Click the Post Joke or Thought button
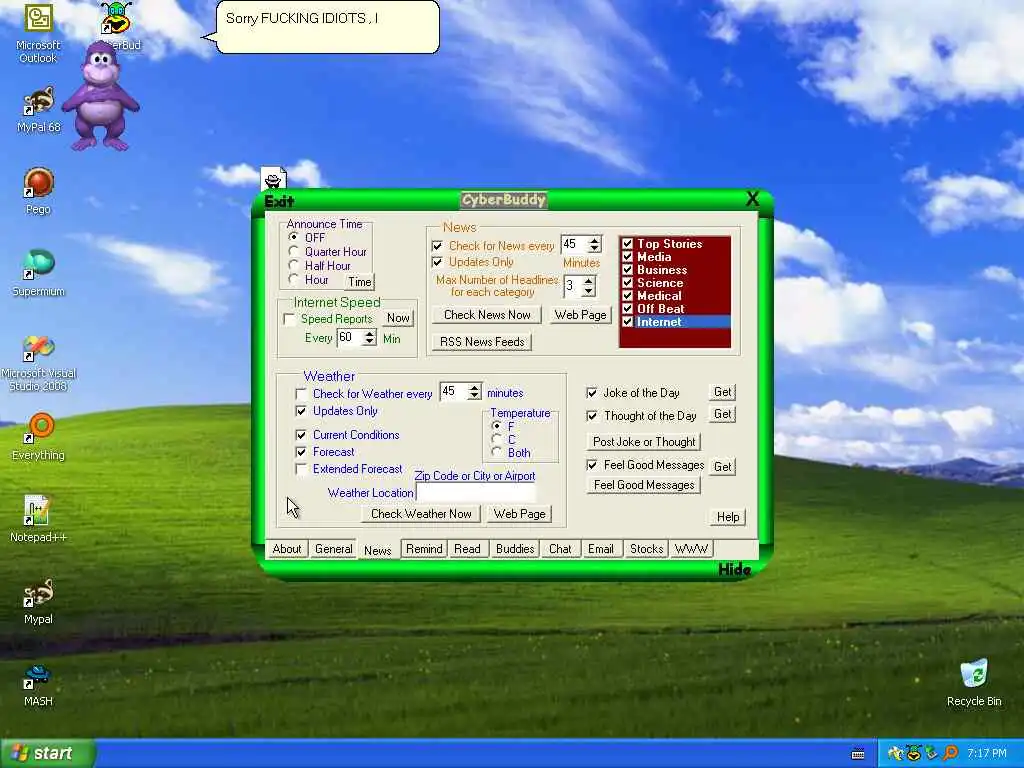This screenshot has width=1024, height=768. [x=644, y=442]
